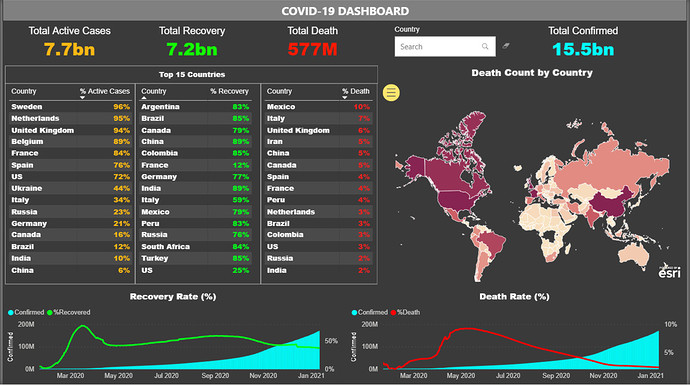Select South Africa in the Recovery table
Viewport: 690px width, 385px height.
tap(165, 246)
